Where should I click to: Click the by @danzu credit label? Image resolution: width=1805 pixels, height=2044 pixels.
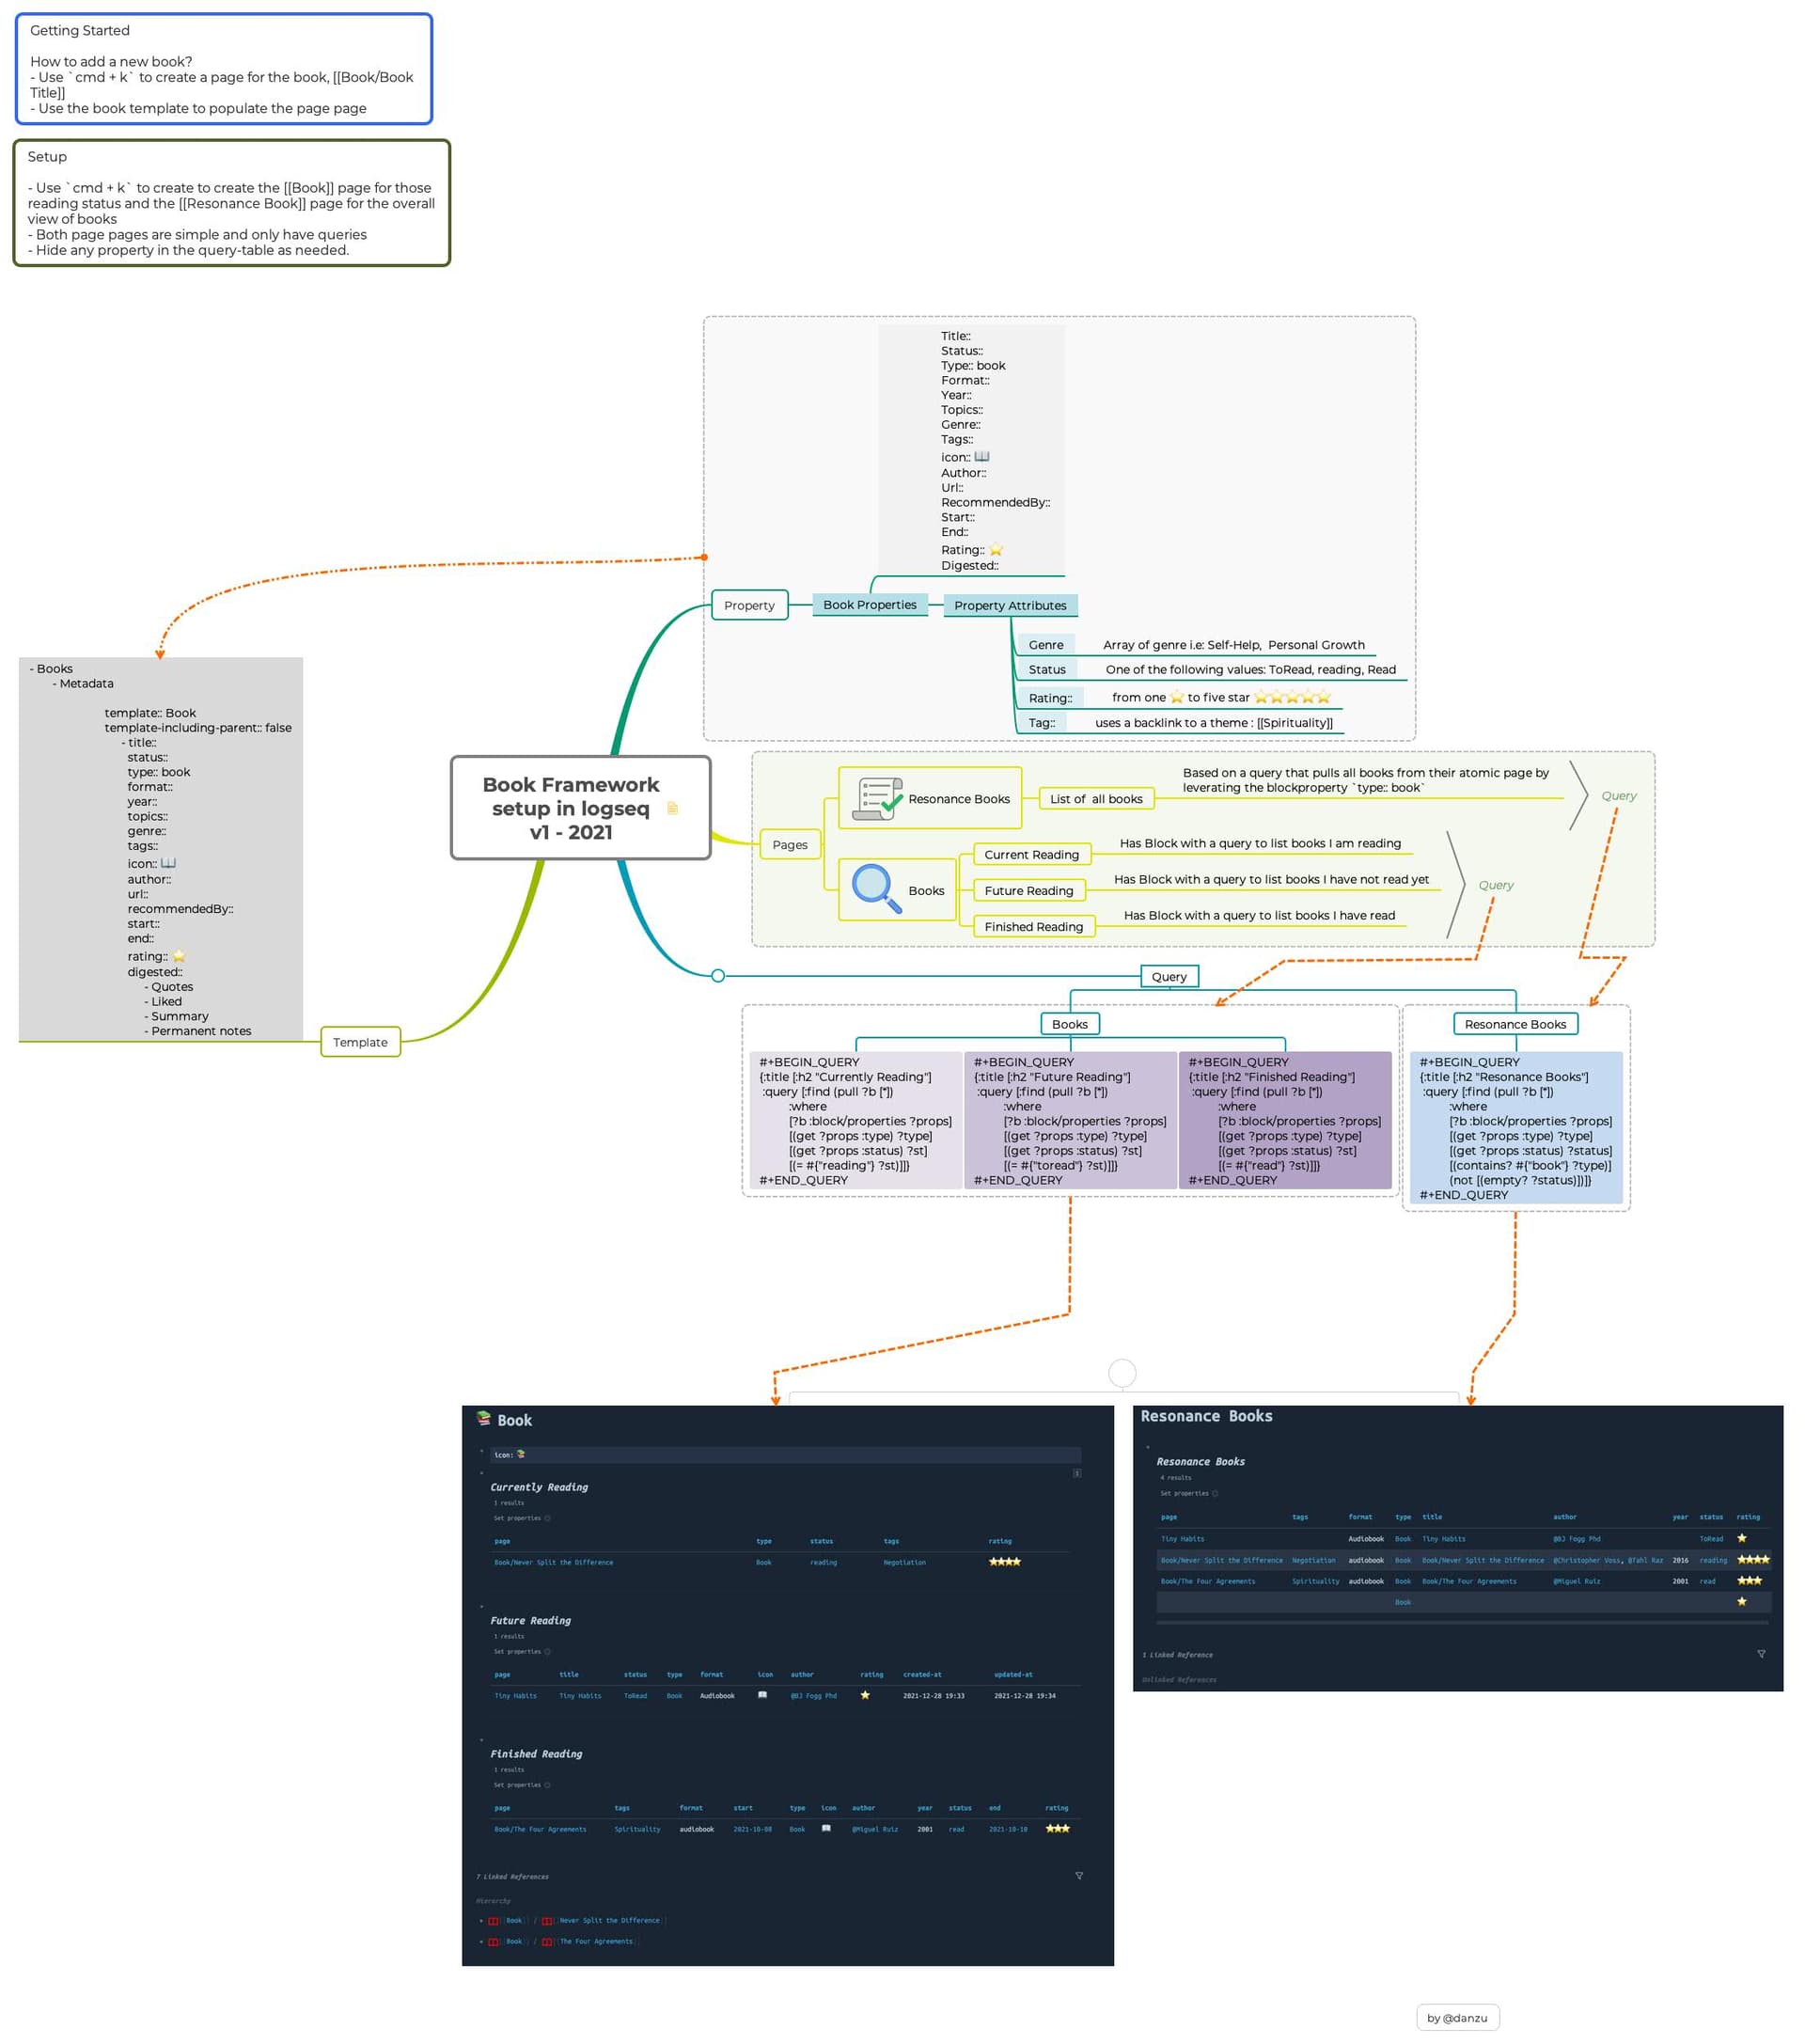[x=1457, y=2017]
